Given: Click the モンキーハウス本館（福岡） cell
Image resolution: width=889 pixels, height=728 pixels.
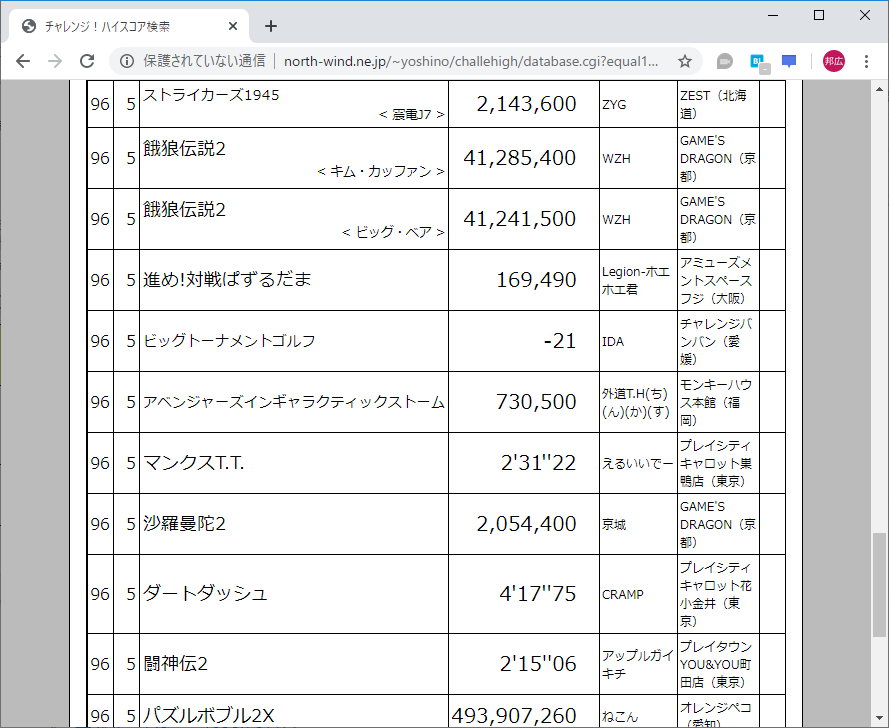Looking at the screenshot, I should [718, 403].
